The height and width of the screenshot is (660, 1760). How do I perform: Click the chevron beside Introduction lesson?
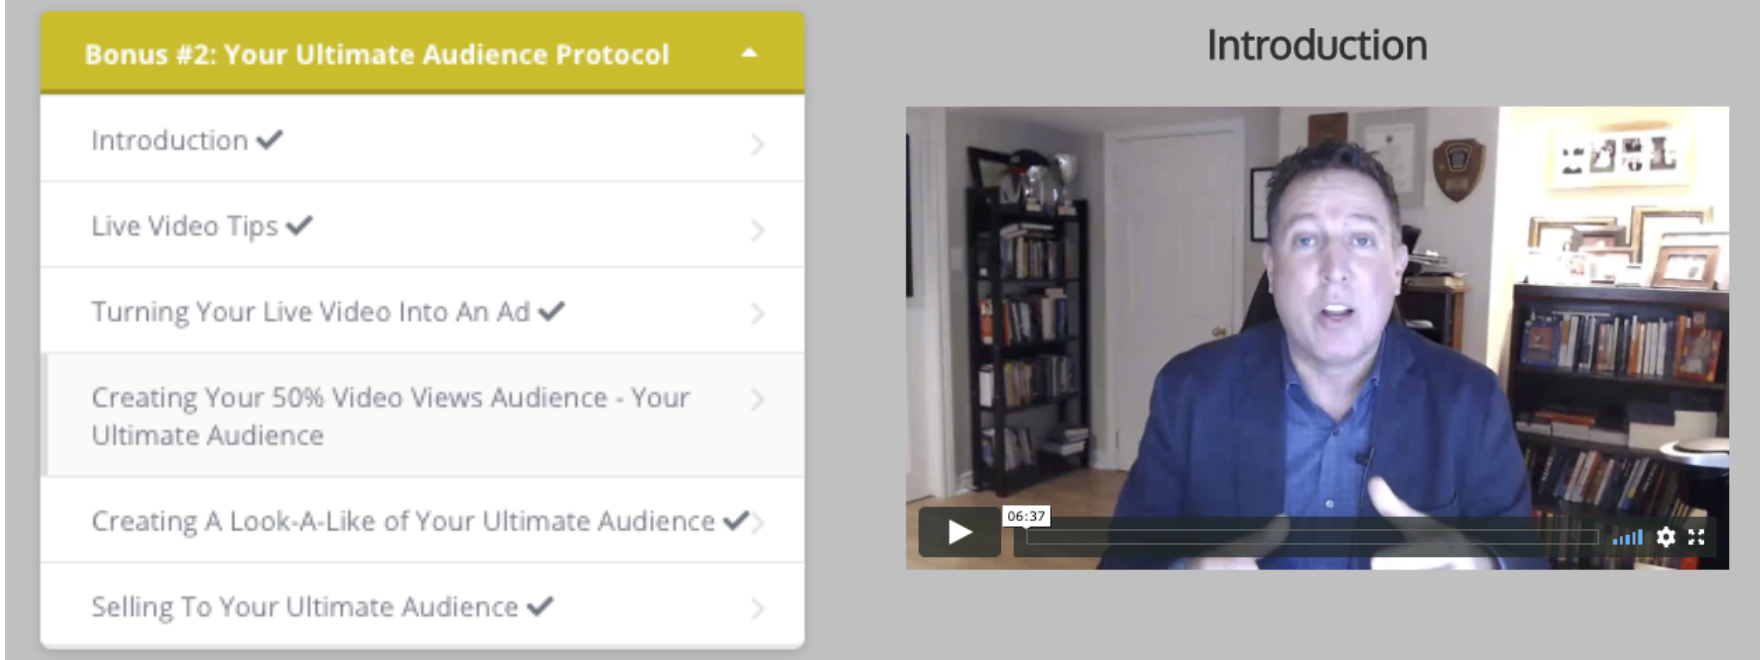point(757,144)
